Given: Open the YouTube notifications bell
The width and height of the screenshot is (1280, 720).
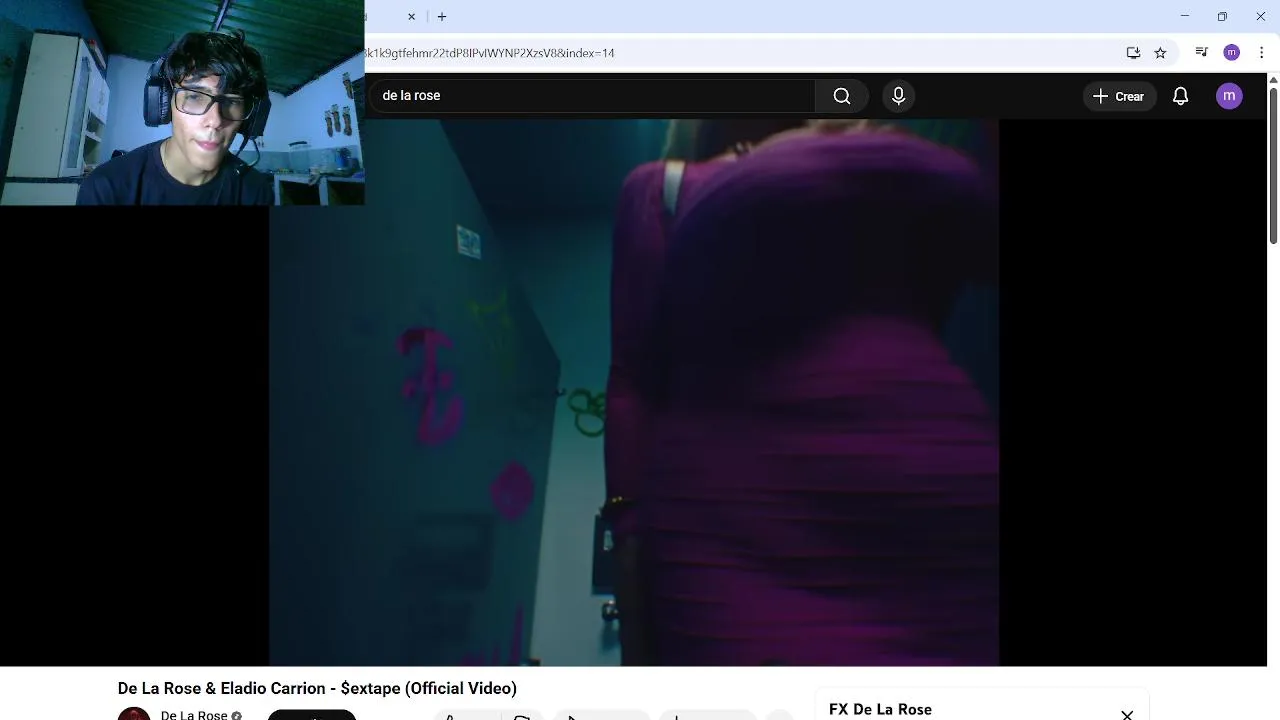Looking at the screenshot, I should pyautogui.click(x=1181, y=96).
